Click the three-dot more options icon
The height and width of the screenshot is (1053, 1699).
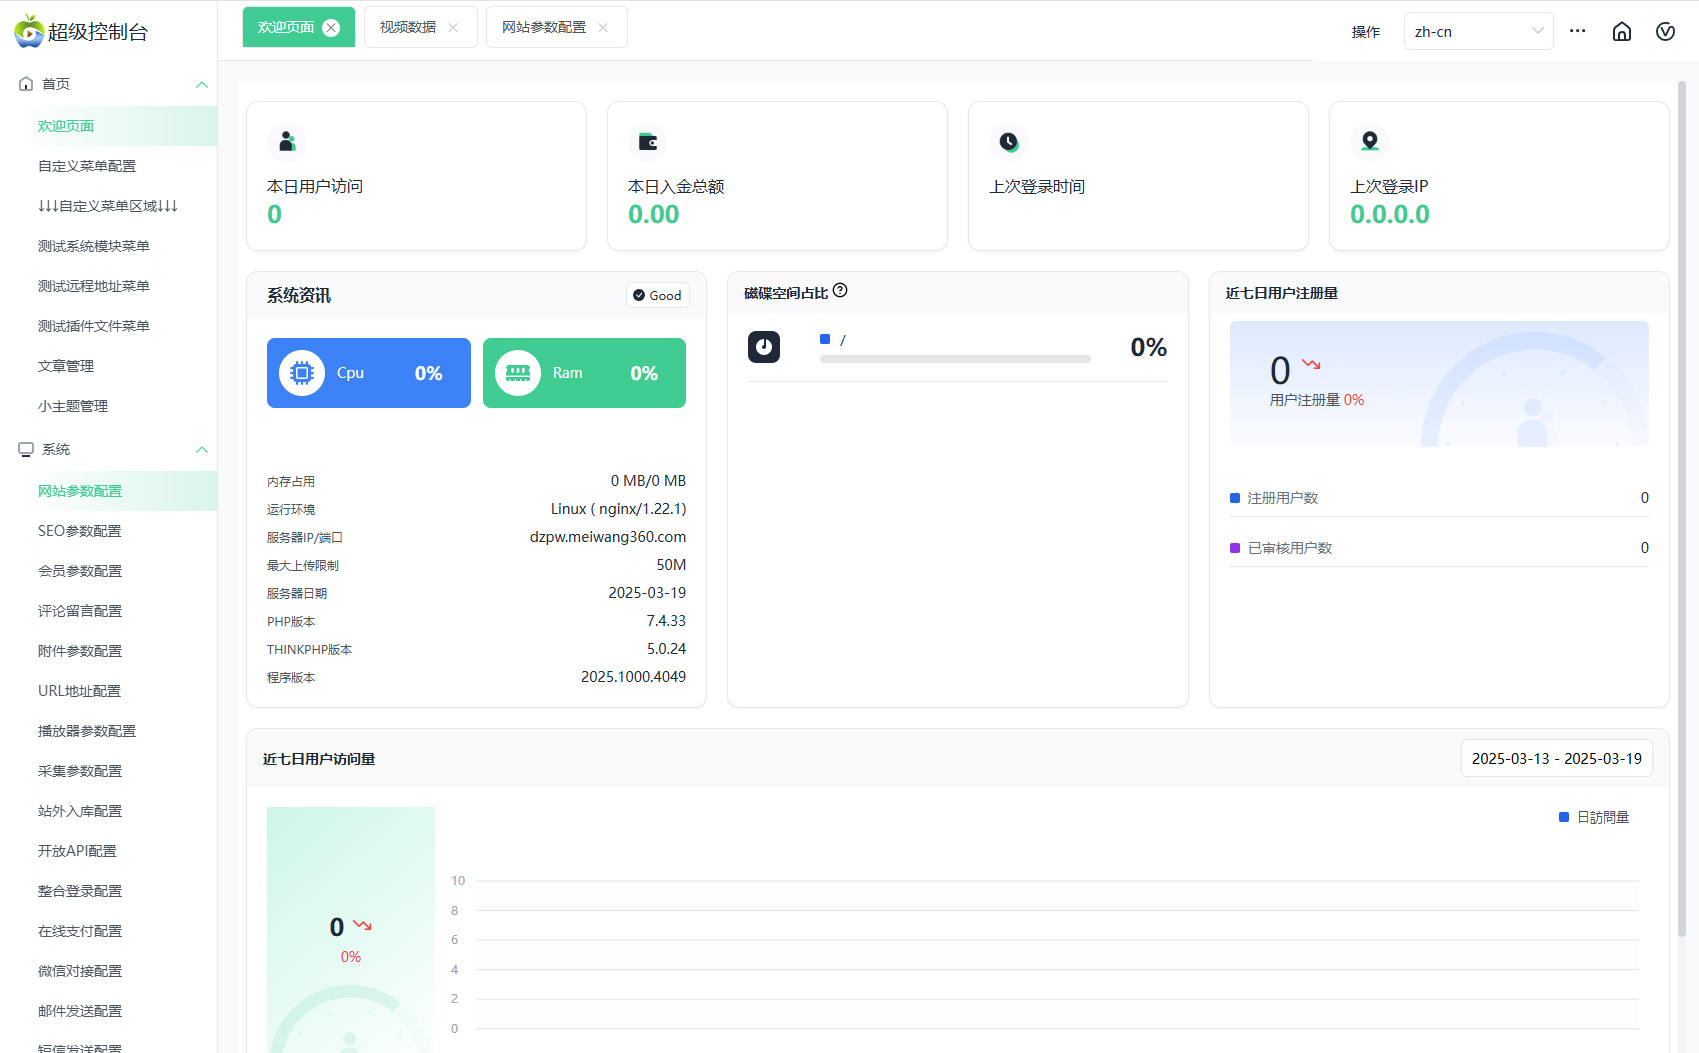pos(1577,31)
